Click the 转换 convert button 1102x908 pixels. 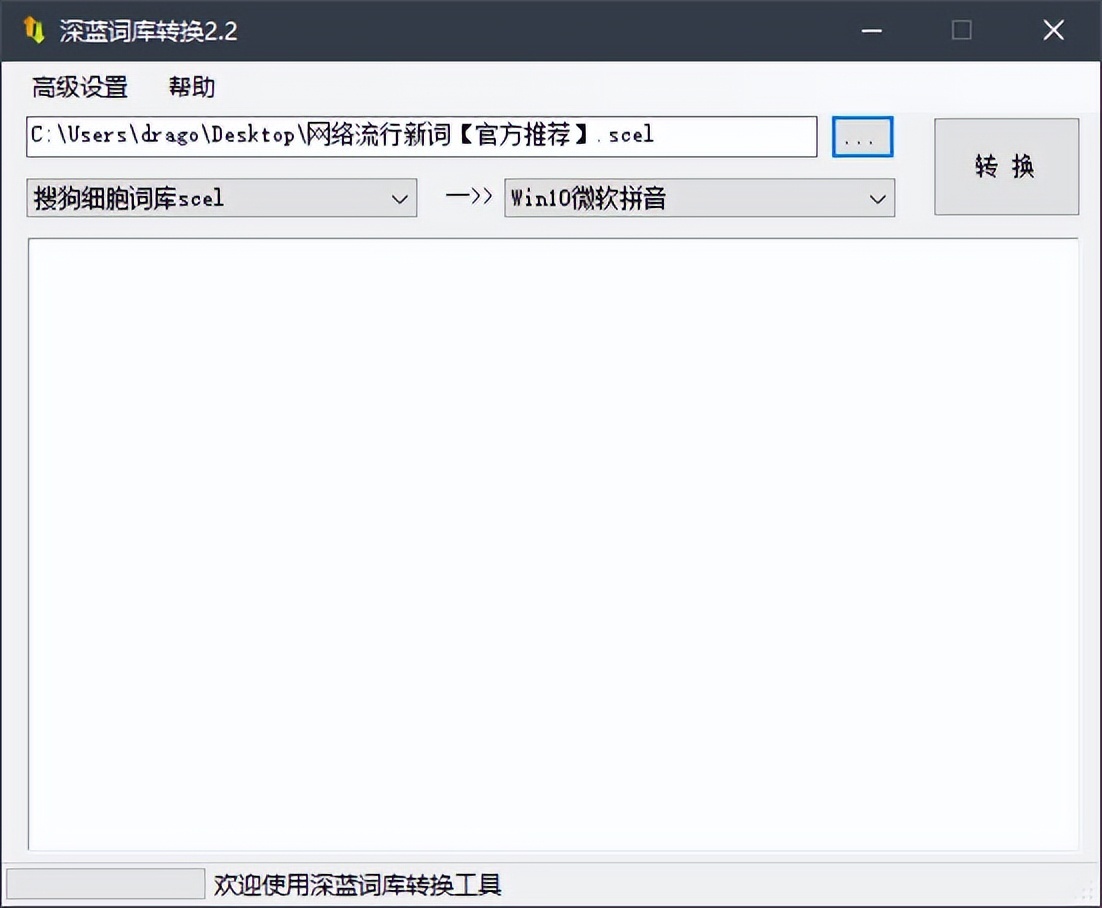click(x=1006, y=167)
